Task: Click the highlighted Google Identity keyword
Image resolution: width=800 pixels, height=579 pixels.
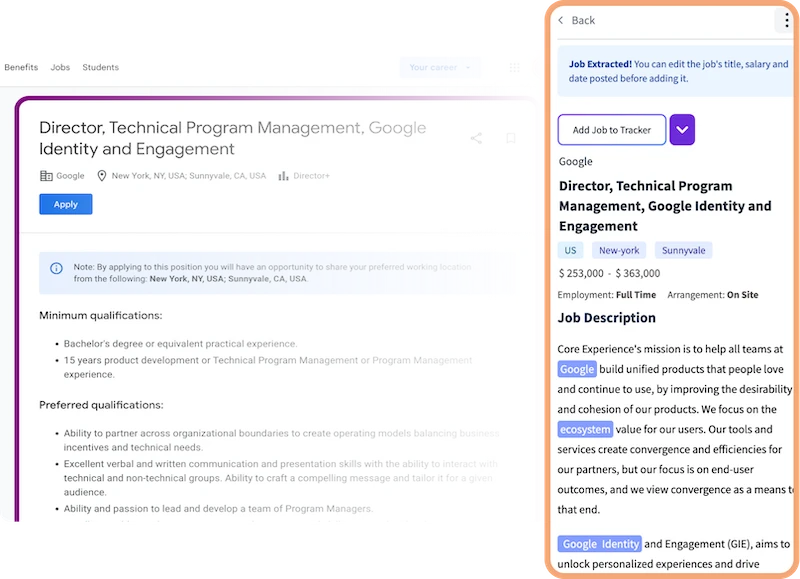Action: point(600,544)
